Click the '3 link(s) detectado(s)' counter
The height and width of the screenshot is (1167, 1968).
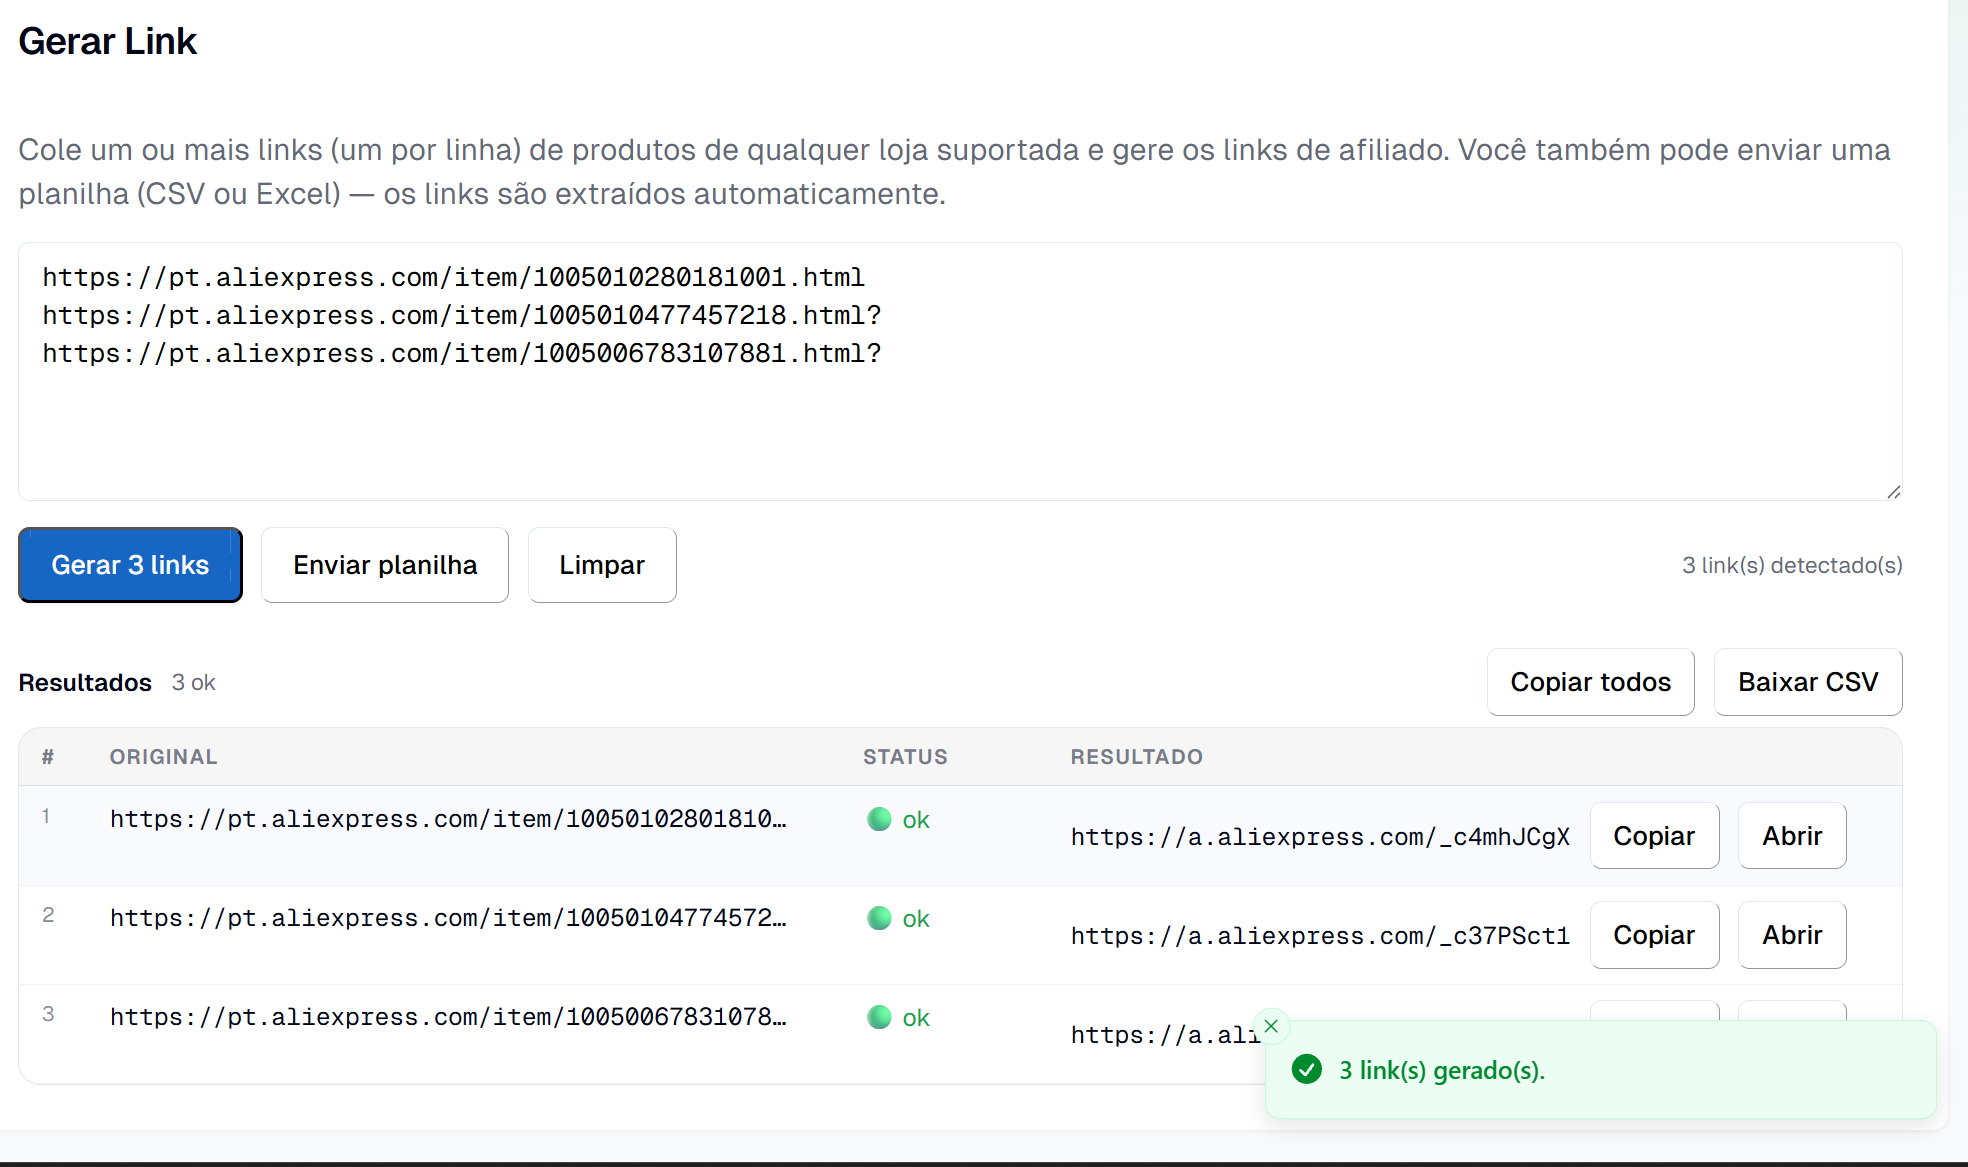(1792, 565)
